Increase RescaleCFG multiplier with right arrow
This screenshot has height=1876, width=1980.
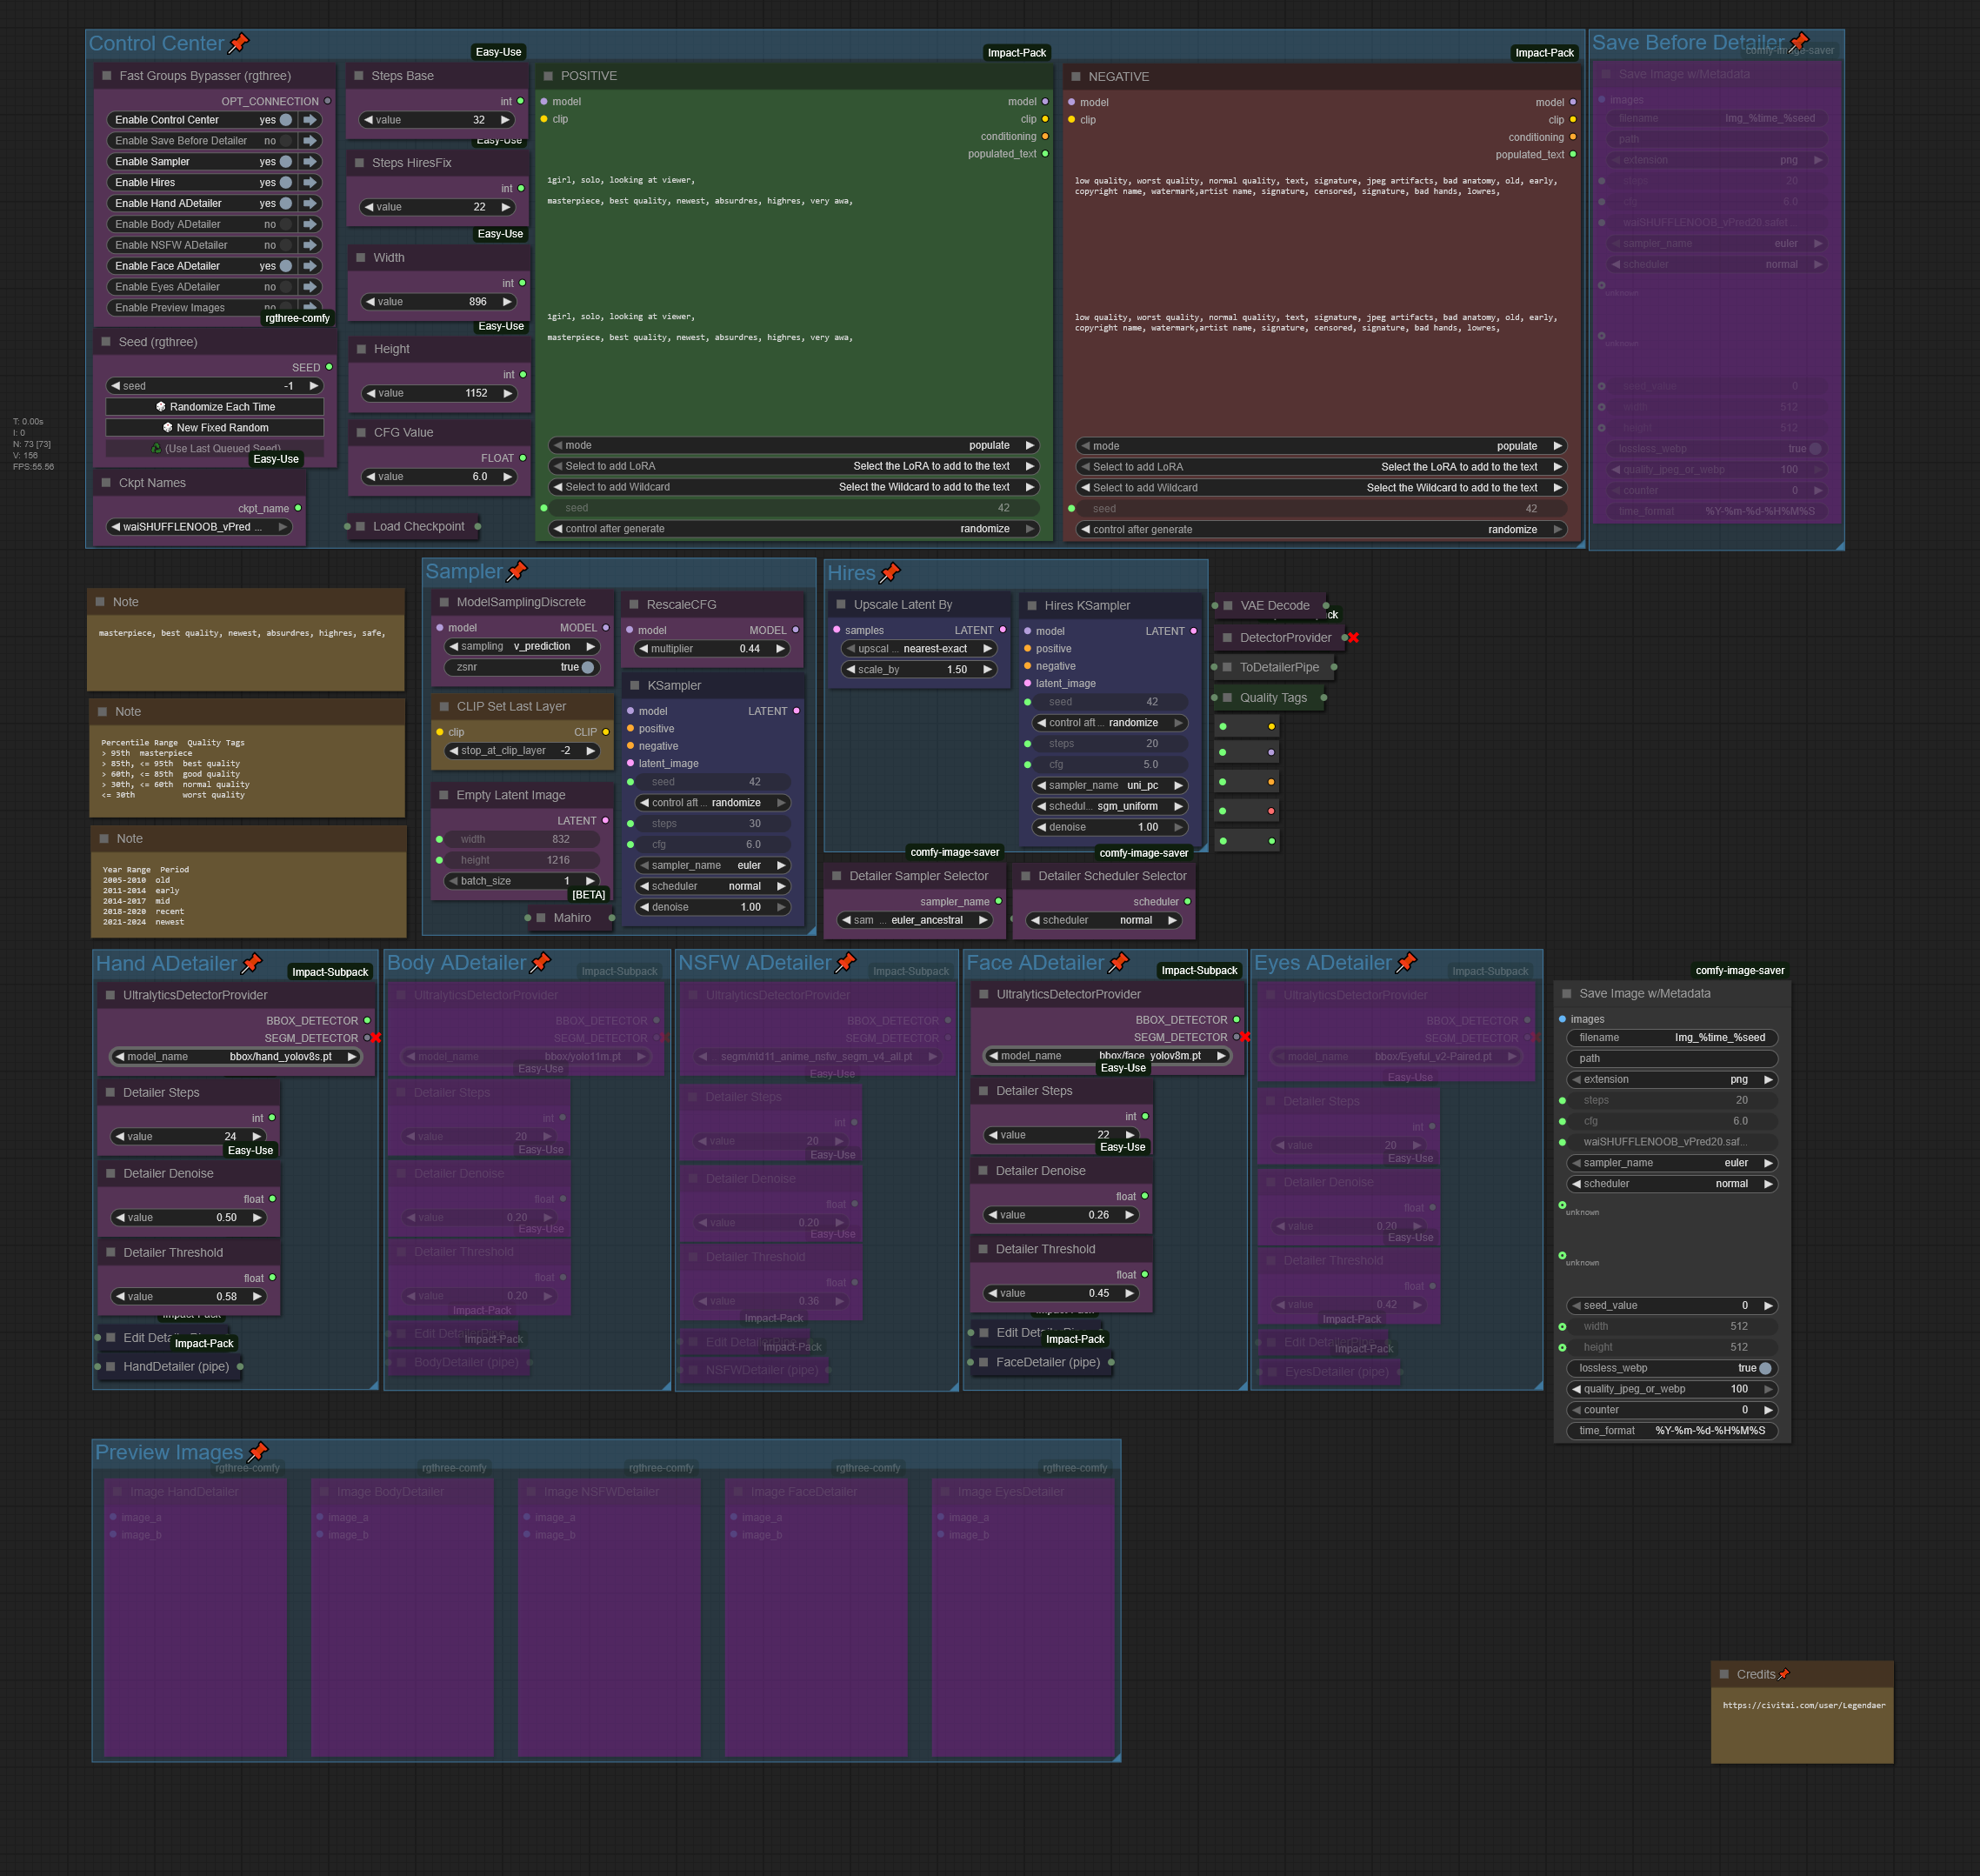(x=780, y=649)
